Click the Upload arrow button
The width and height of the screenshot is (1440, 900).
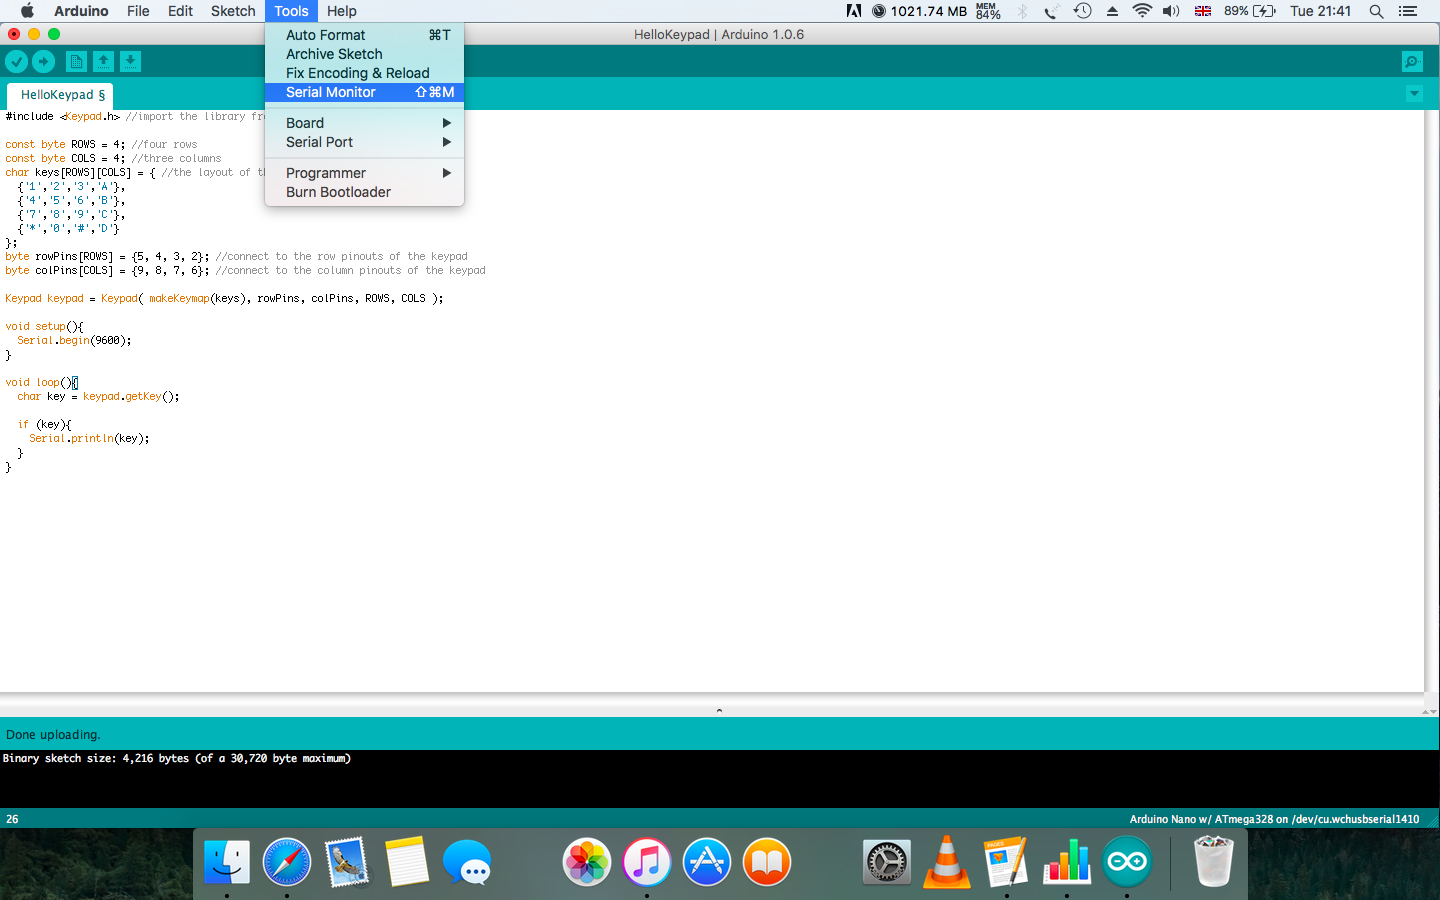[44, 62]
